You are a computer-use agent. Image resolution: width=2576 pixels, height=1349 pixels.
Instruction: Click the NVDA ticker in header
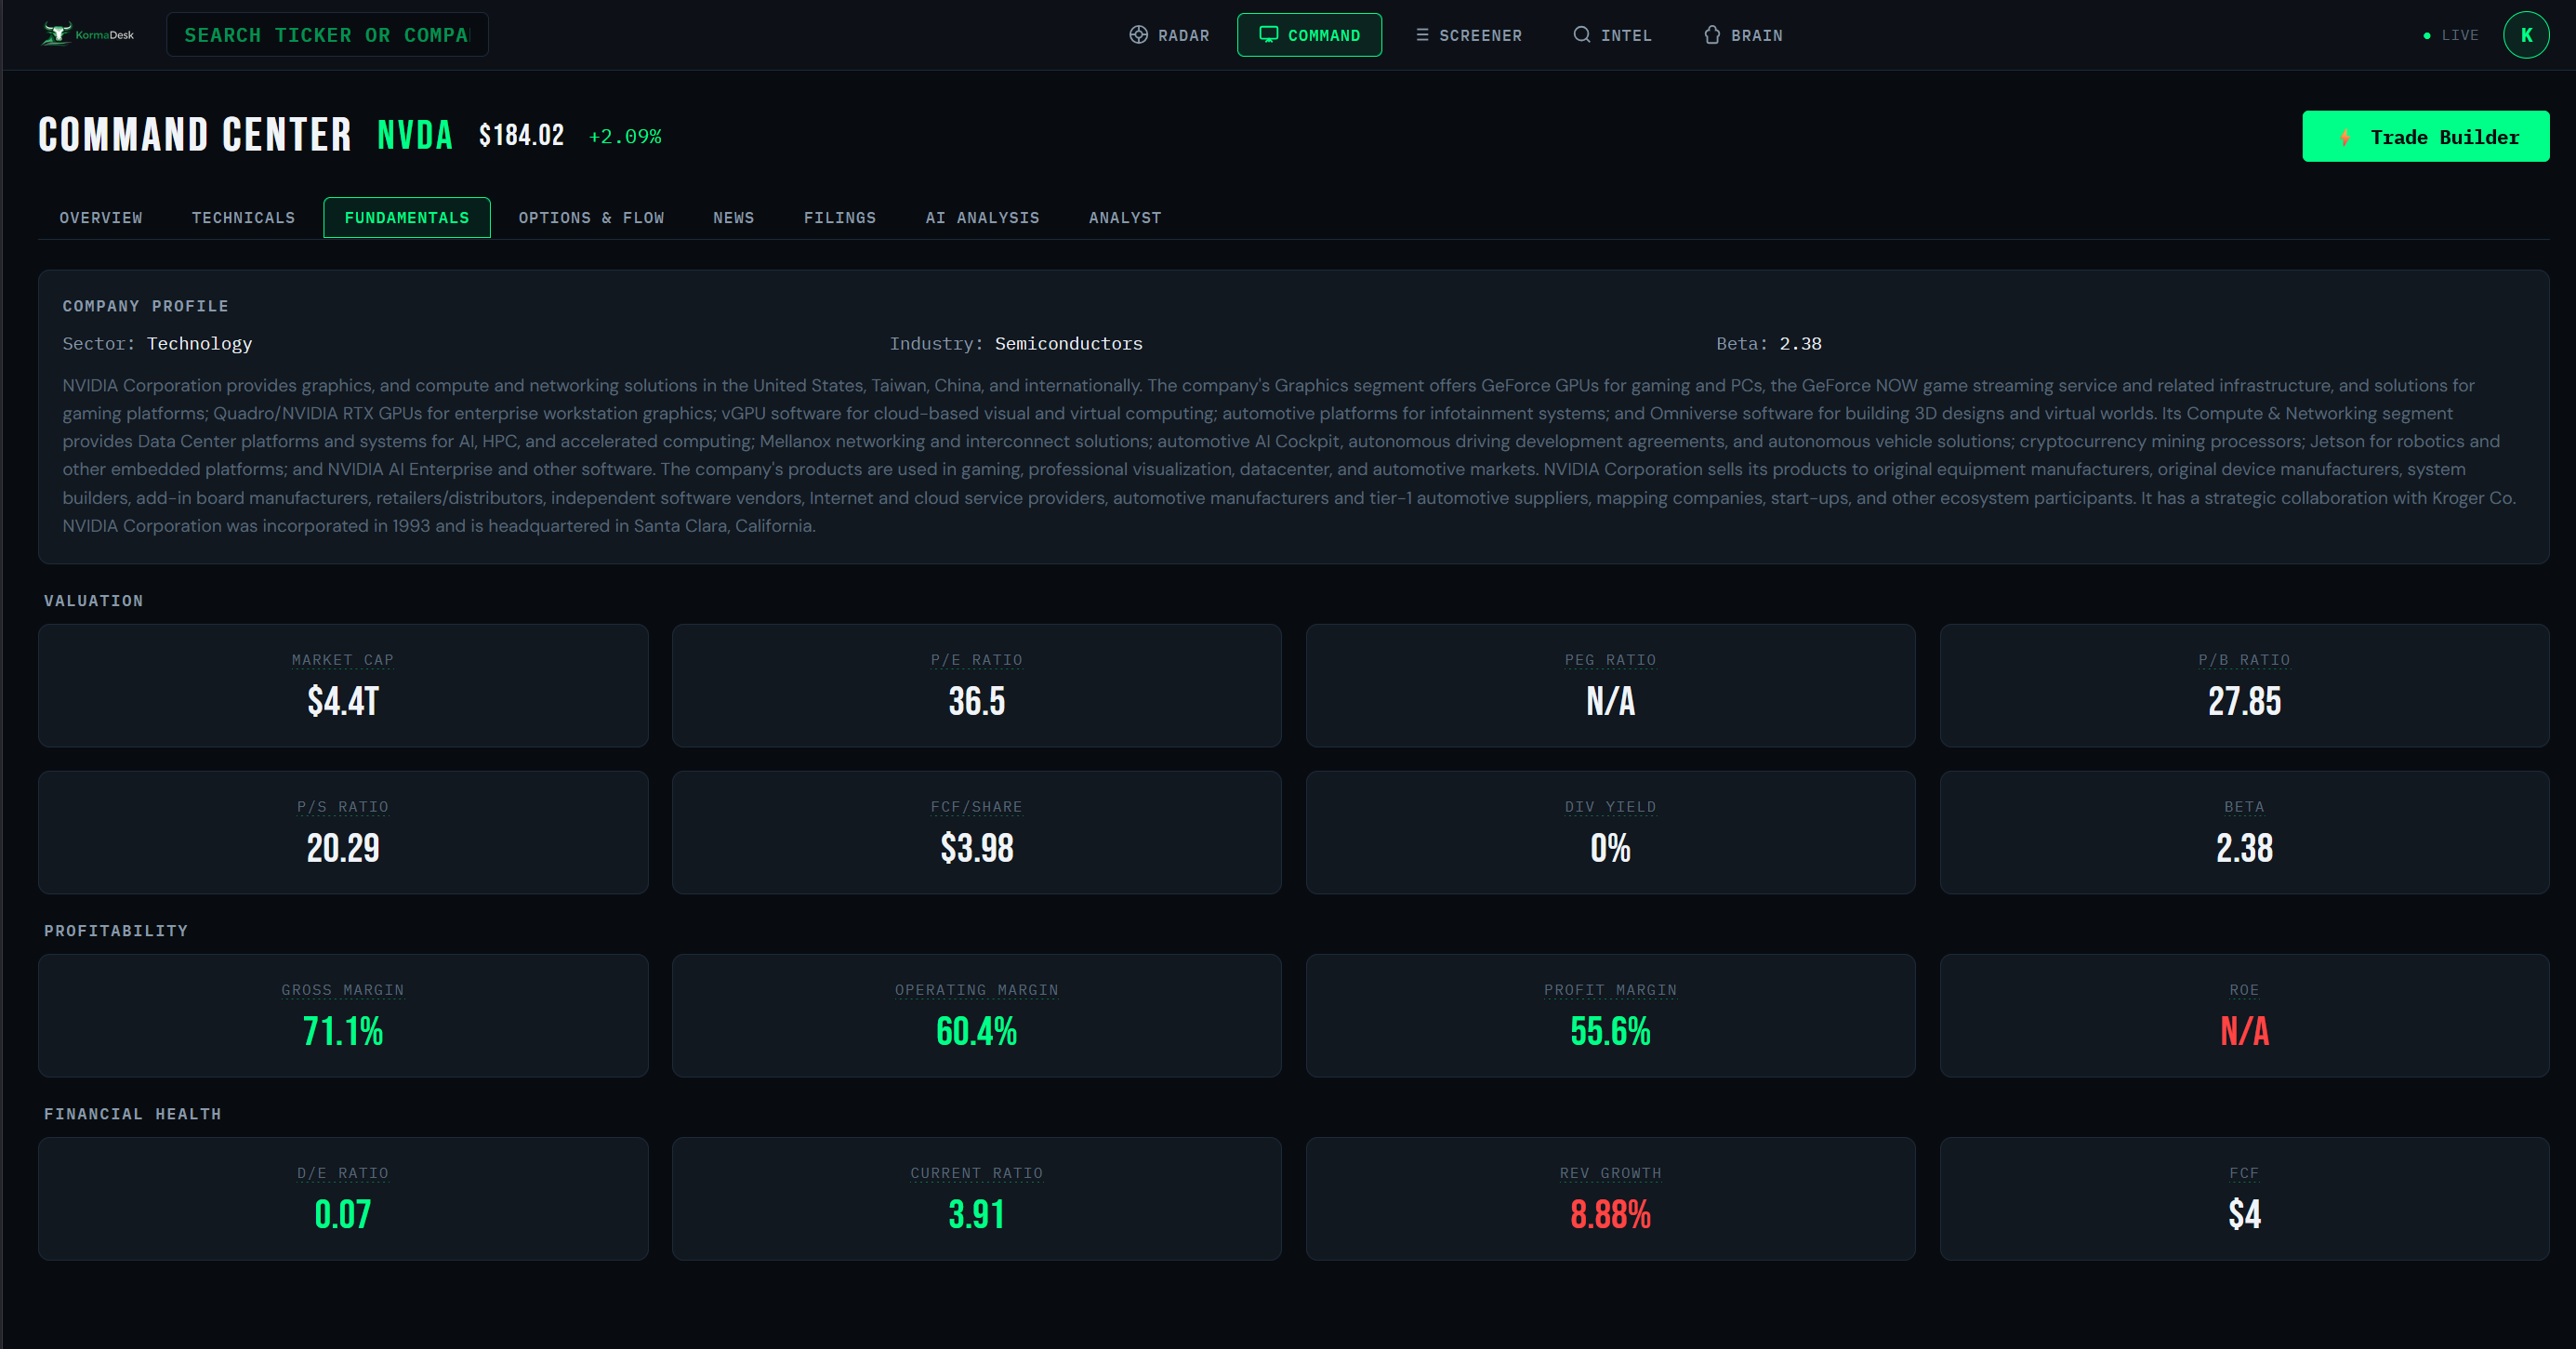[x=414, y=135]
